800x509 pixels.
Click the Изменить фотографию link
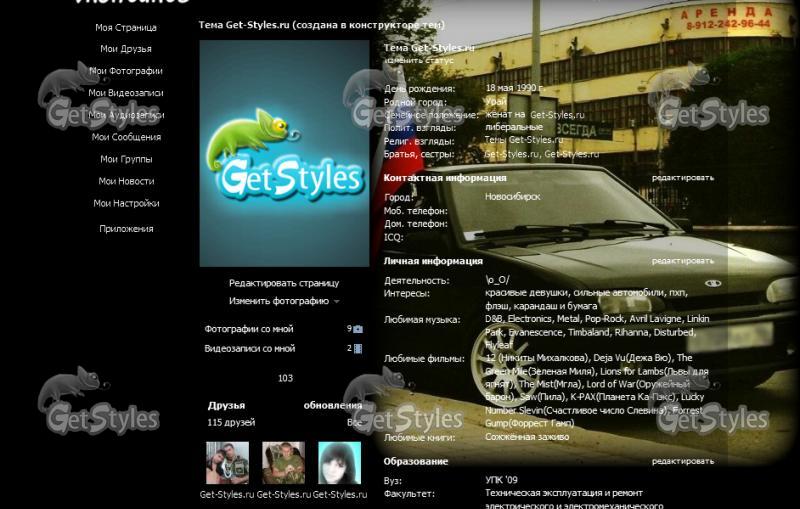[x=279, y=301]
